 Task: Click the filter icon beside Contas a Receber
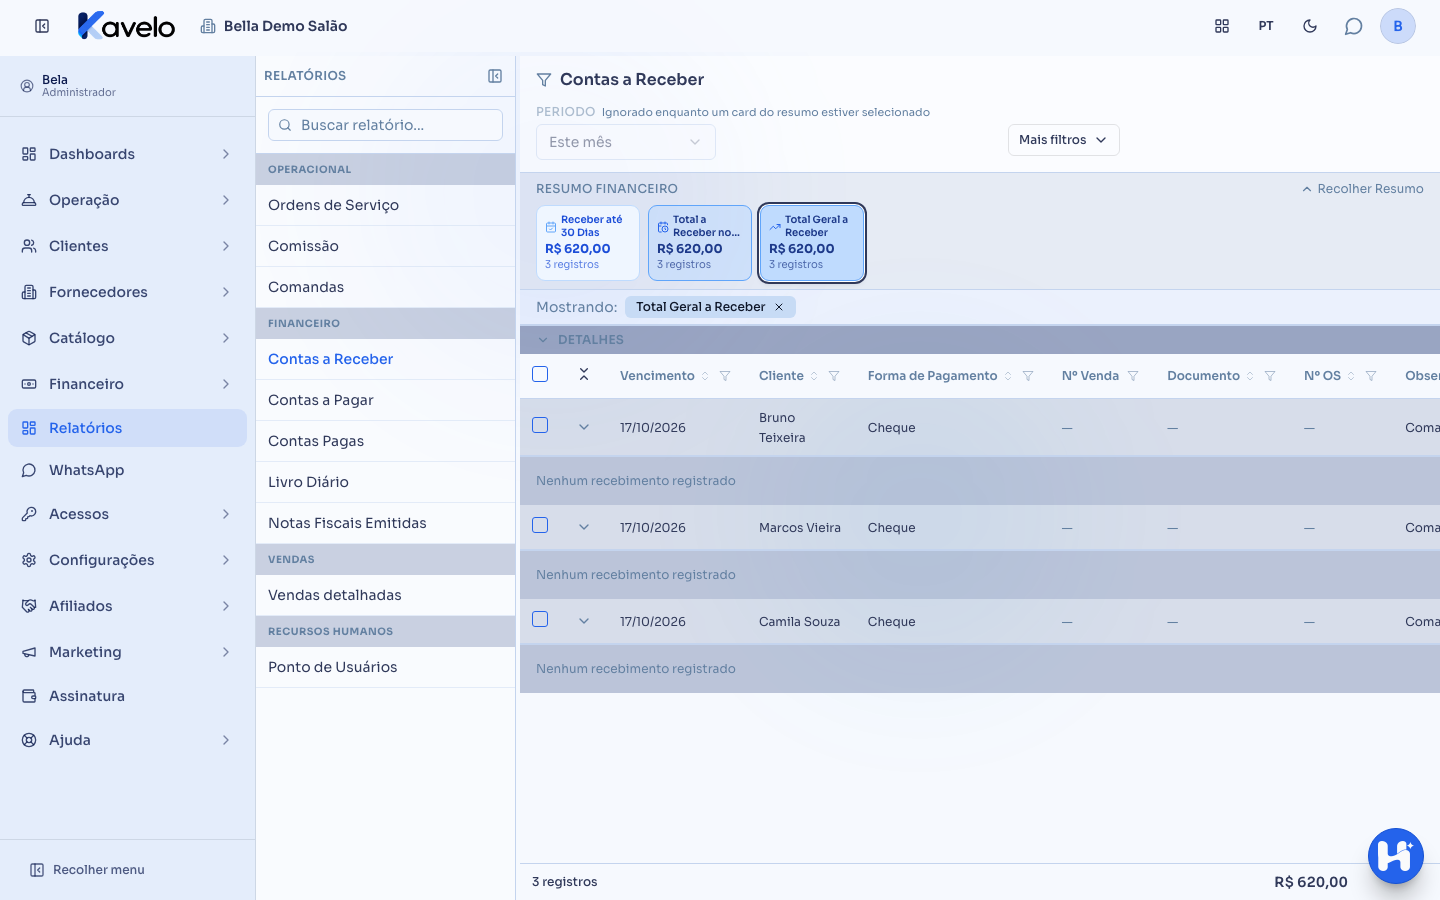point(544,80)
